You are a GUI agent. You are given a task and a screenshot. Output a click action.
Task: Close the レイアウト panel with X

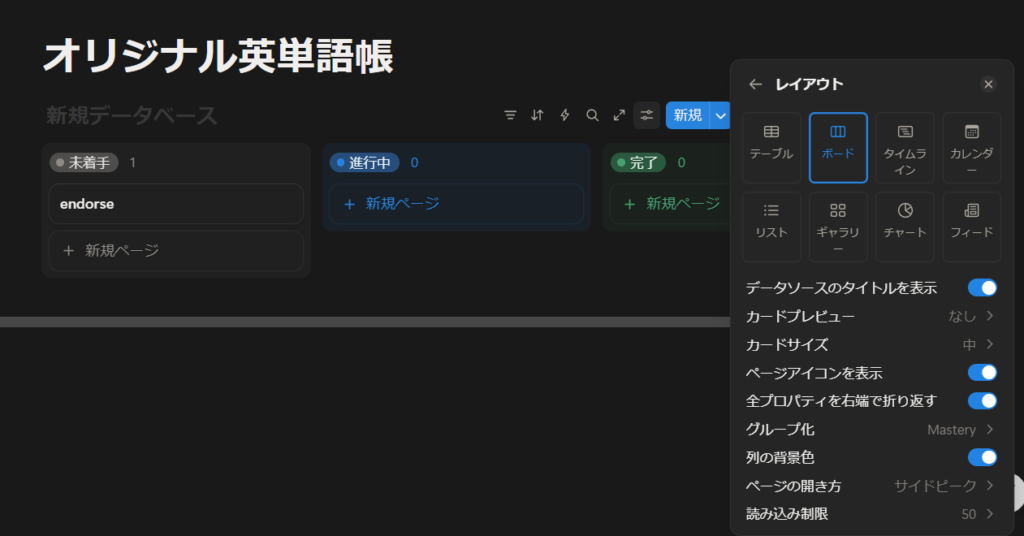(988, 84)
